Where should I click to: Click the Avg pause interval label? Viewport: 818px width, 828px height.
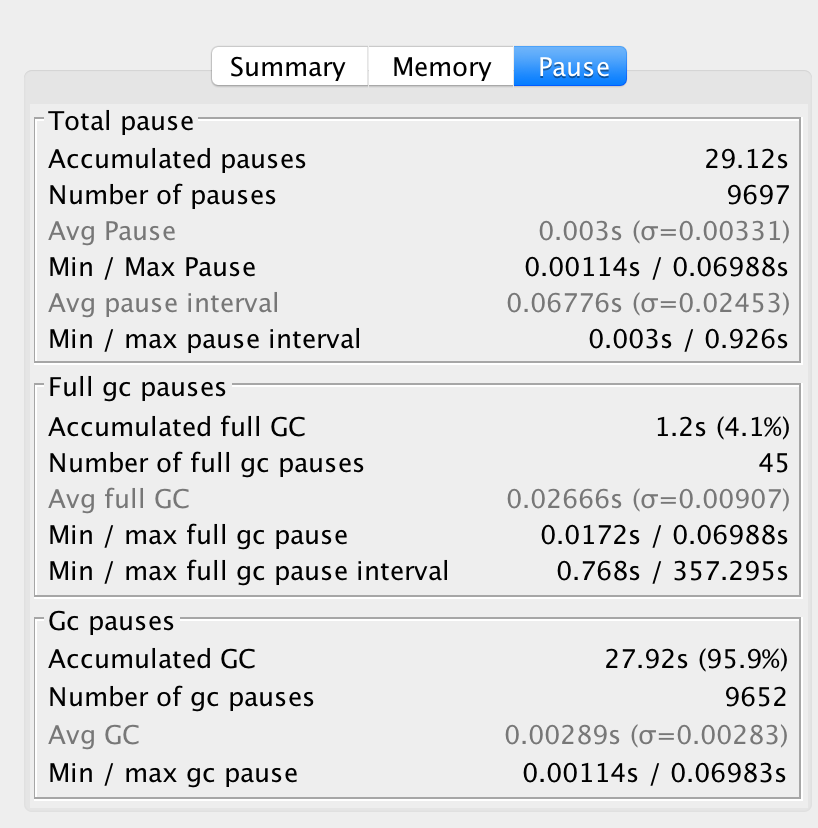click(x=163, y=303)
